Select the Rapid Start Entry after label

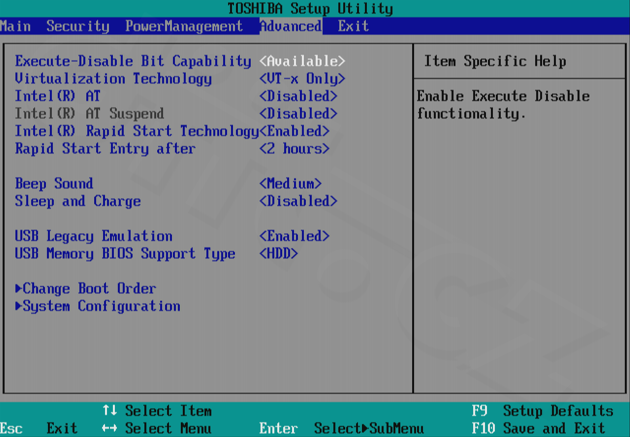coord(105,149)
